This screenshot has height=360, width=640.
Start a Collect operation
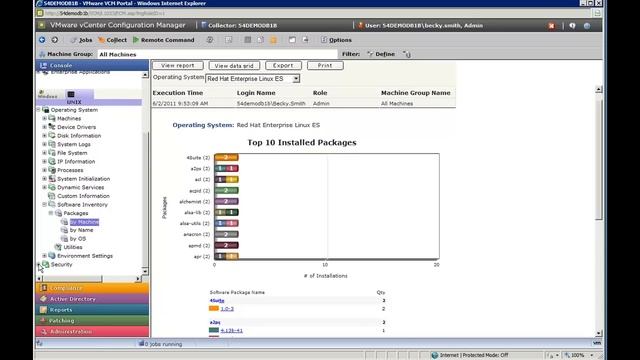pos(113,40)
